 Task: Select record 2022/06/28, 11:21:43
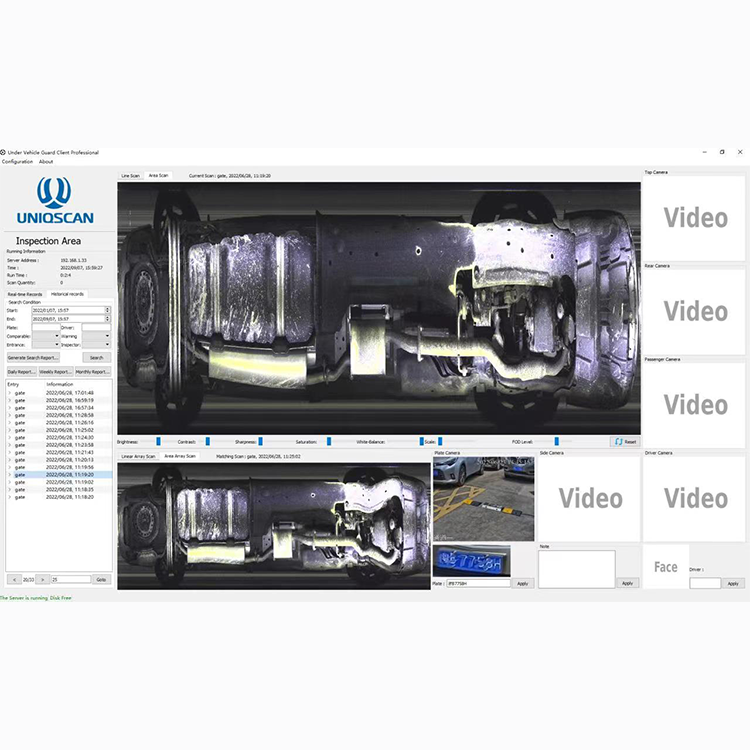pos(59,452)
